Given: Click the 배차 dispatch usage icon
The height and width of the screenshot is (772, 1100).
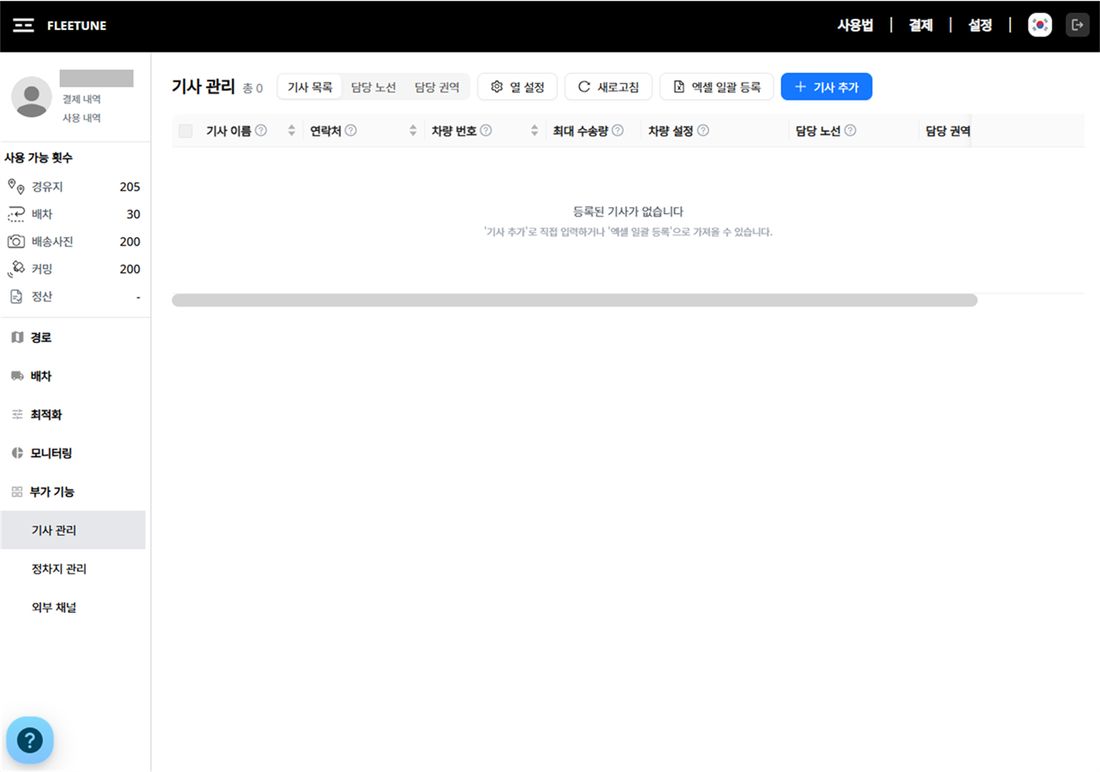Looking at the screenshot, I should pos(16,214).
